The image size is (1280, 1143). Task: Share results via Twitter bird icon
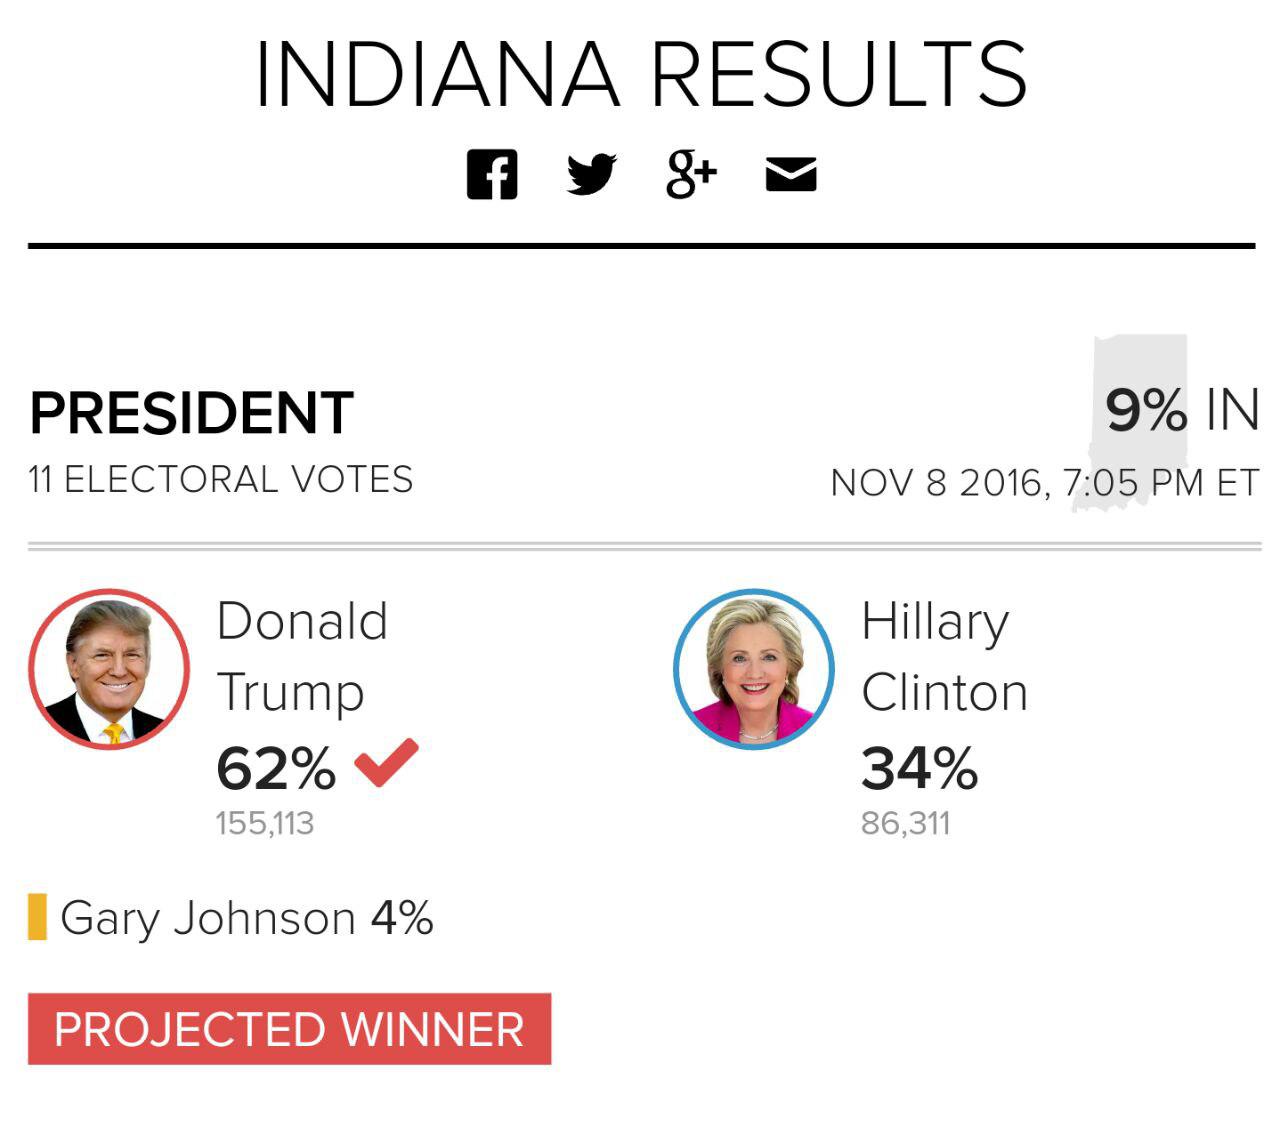(592, 175)
